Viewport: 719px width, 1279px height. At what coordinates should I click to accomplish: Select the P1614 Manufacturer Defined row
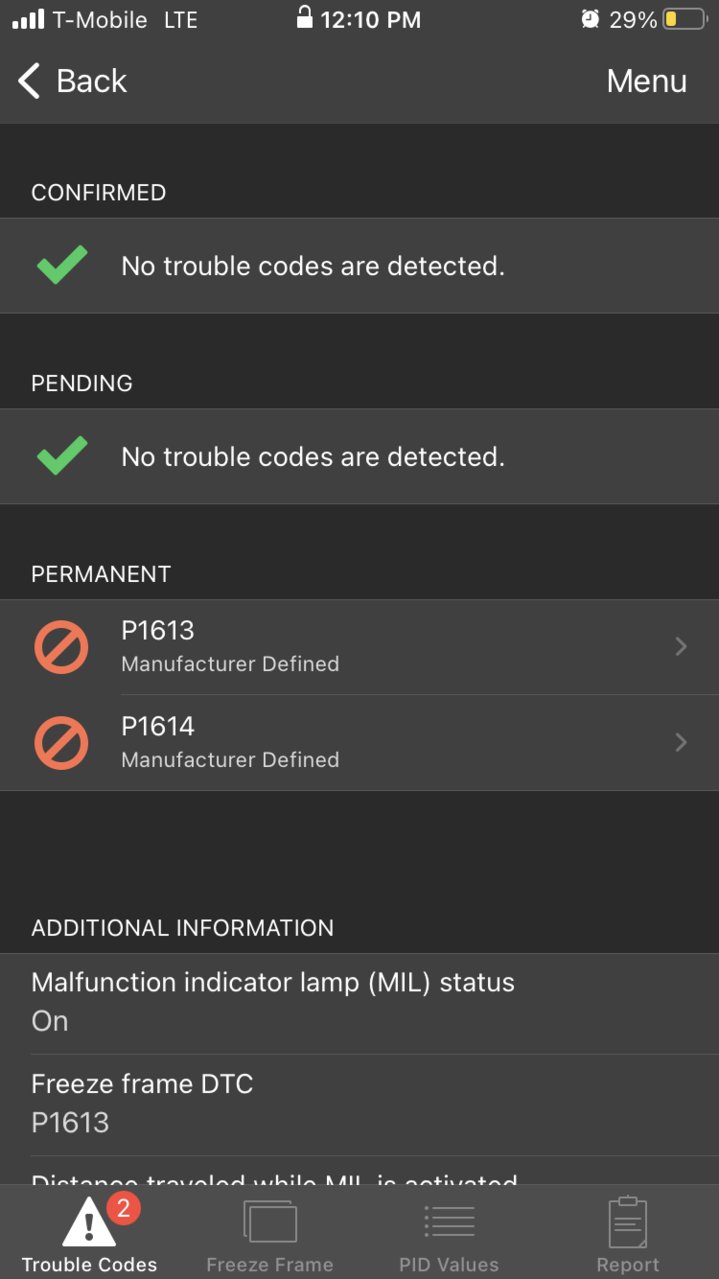pyautogui.click(x=359, y=743)
